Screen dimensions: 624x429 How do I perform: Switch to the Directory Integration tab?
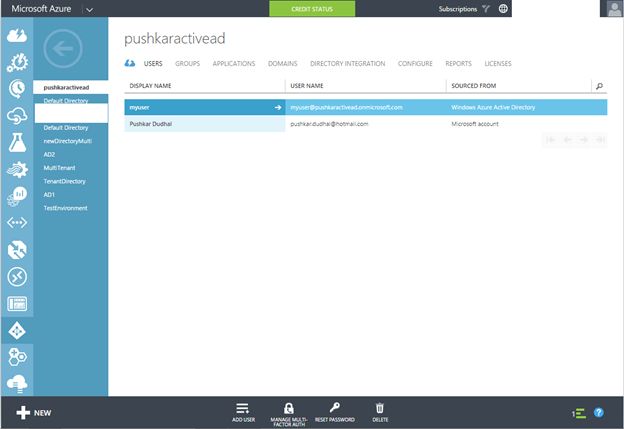(x=347, y=64)
